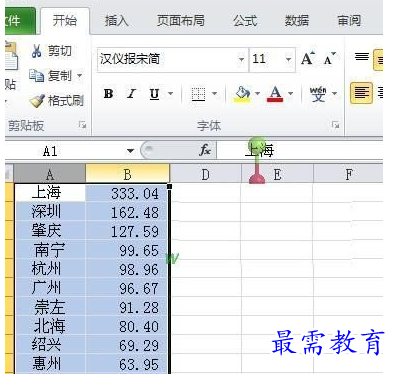Select the cell containing 崇左
Screen dimensions: 393x374
coord(50,307)
